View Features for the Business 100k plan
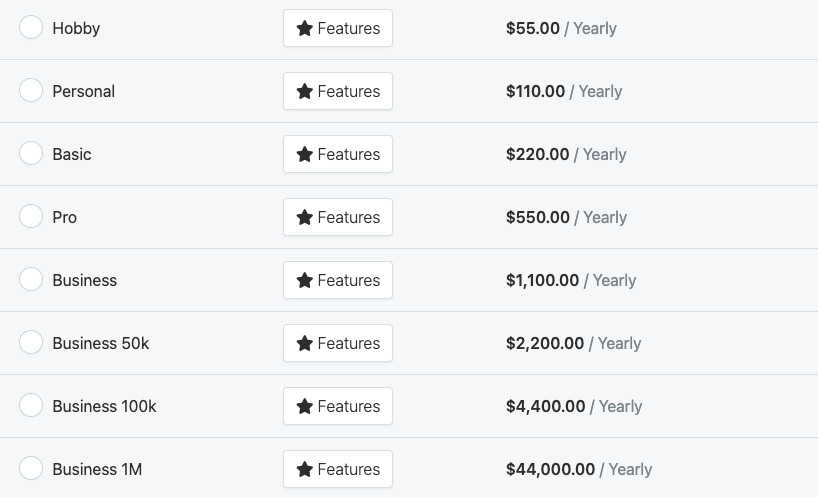Screen dimensions: 818x497 pyautogui.click(x=338, y=406)
